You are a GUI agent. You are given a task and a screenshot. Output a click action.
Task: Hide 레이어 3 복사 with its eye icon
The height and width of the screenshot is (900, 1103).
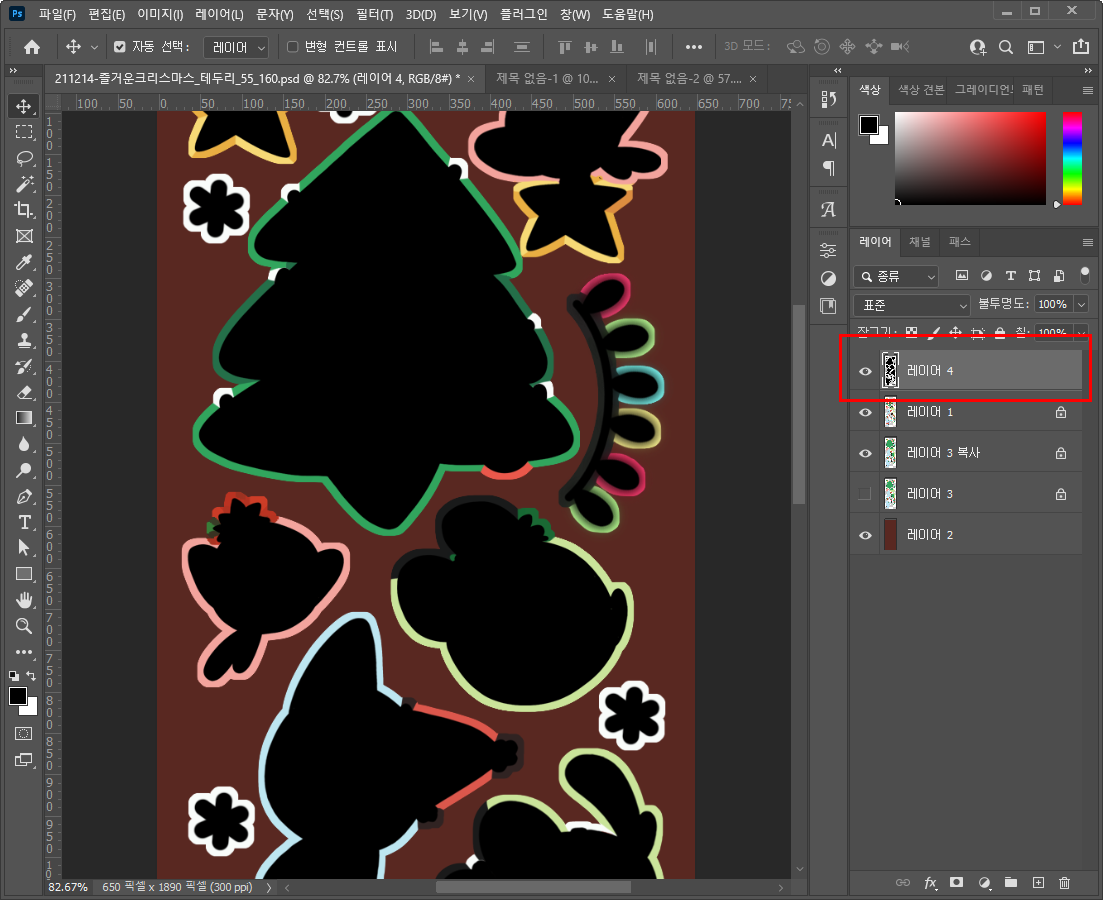865,453
